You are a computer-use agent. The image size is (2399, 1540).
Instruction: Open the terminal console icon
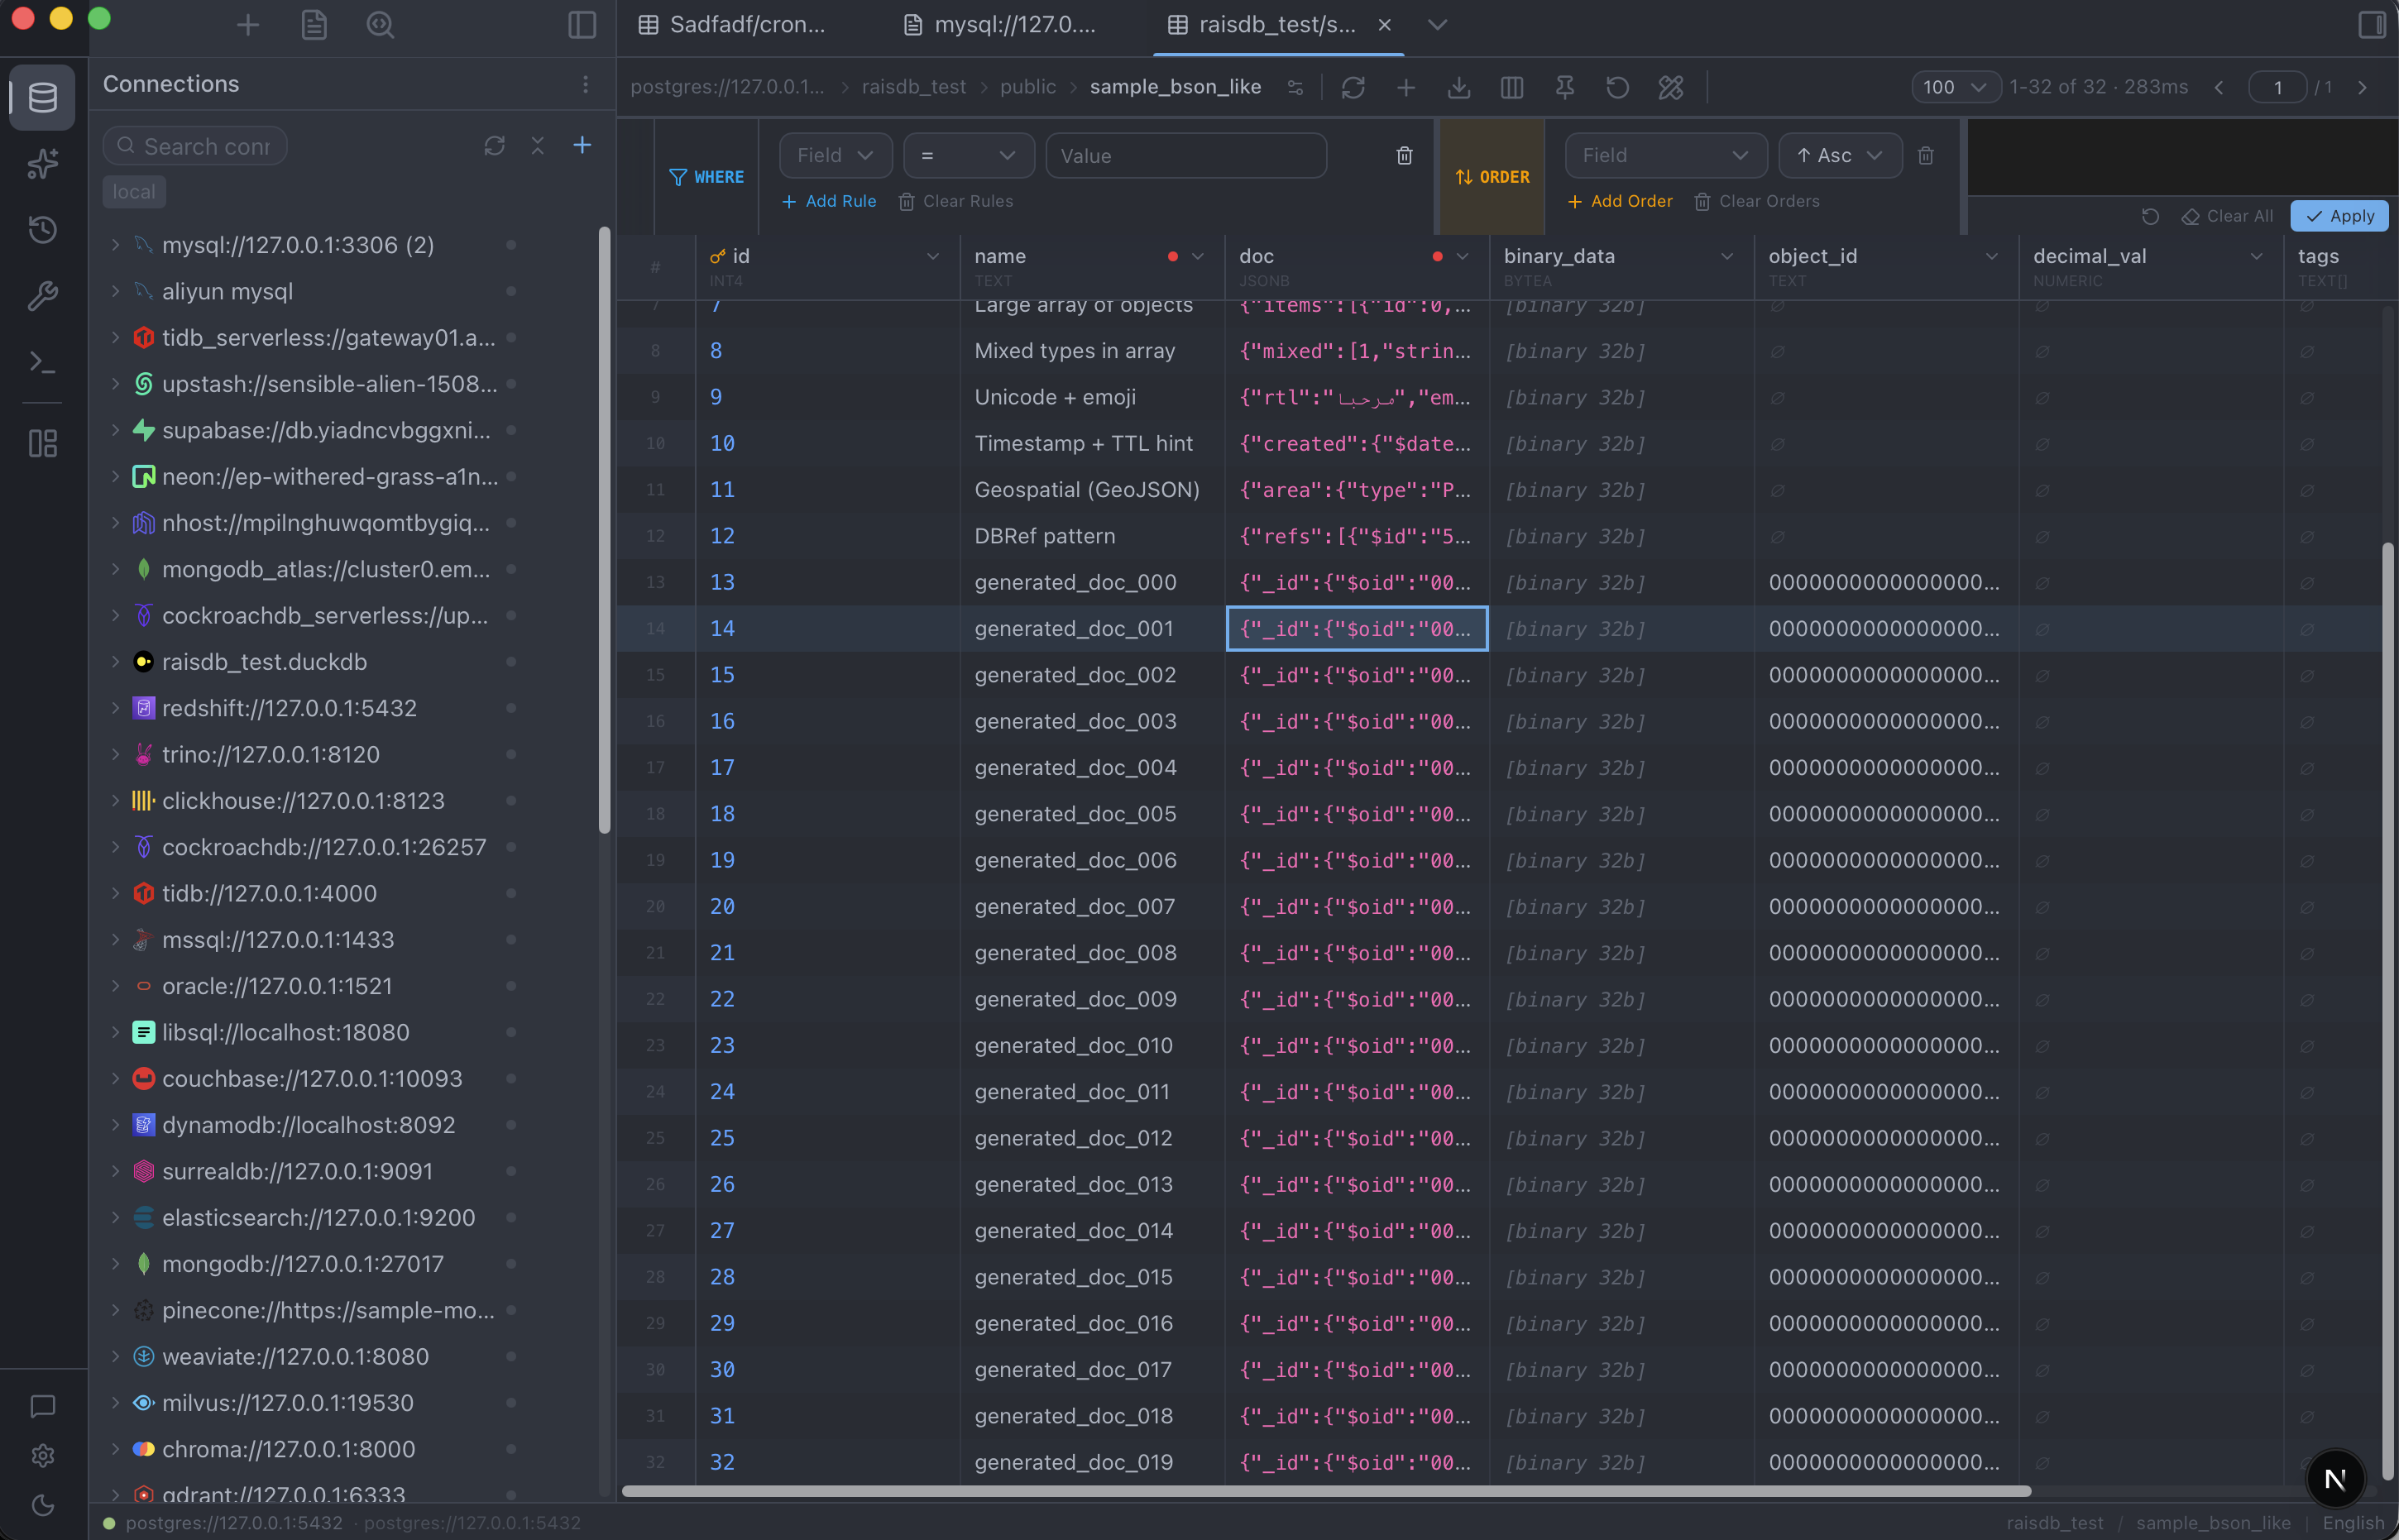pyautogui.click(x=42, y=362)
